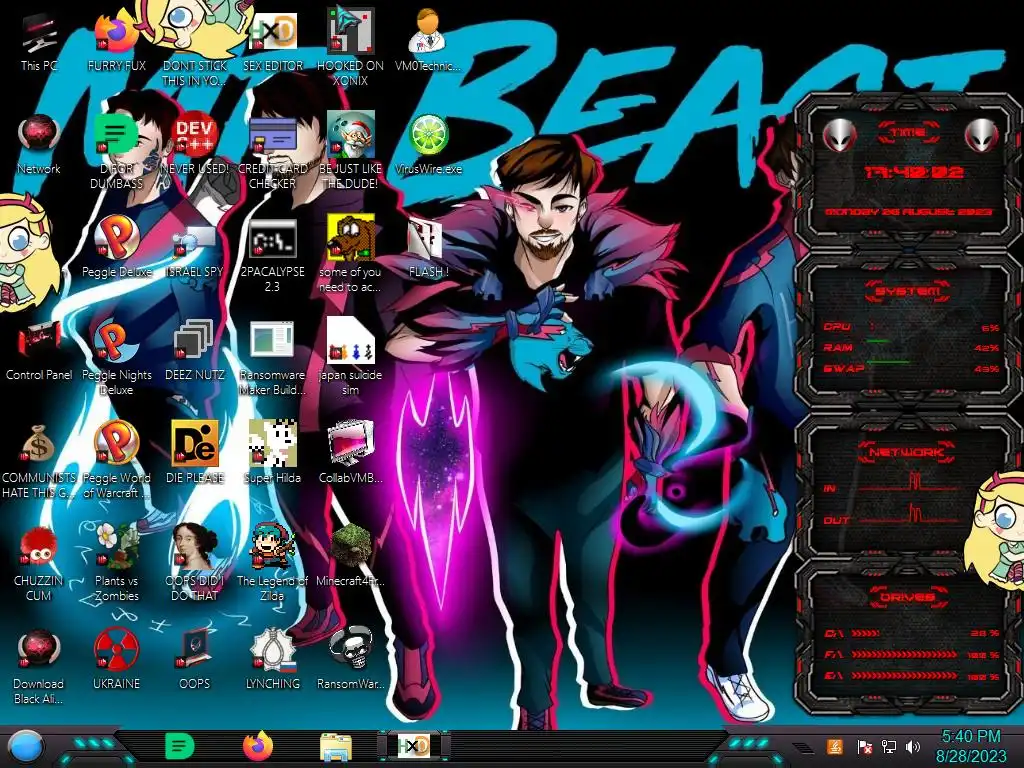Open the RansomWar skull icon
This screenshot has height=768, width=1024.
[x=350, y=660]
